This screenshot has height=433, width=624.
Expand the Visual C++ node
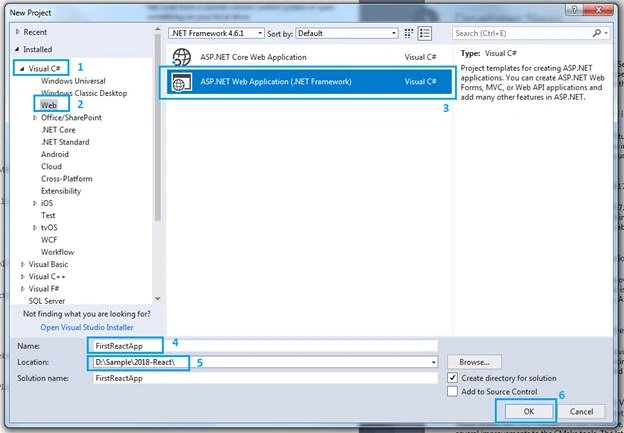(23, 277)
